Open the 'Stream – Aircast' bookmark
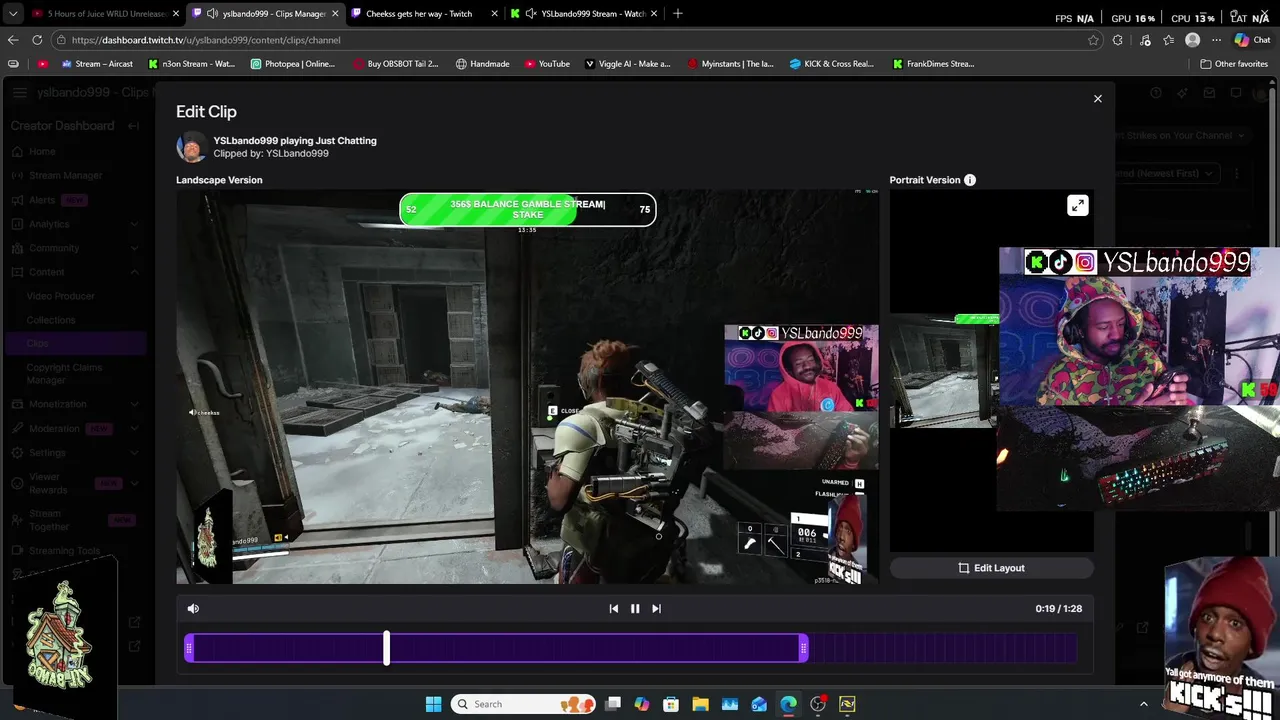The width and height of the screenshot is (1280, 720). click(97, 64)
